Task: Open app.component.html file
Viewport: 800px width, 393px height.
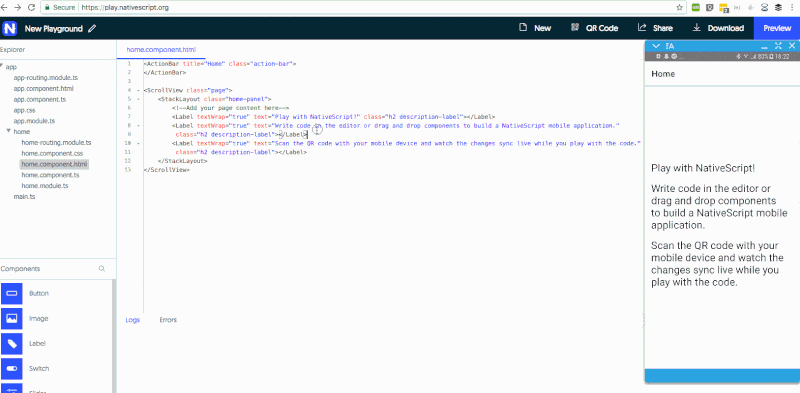Action: tap(43, 88)
